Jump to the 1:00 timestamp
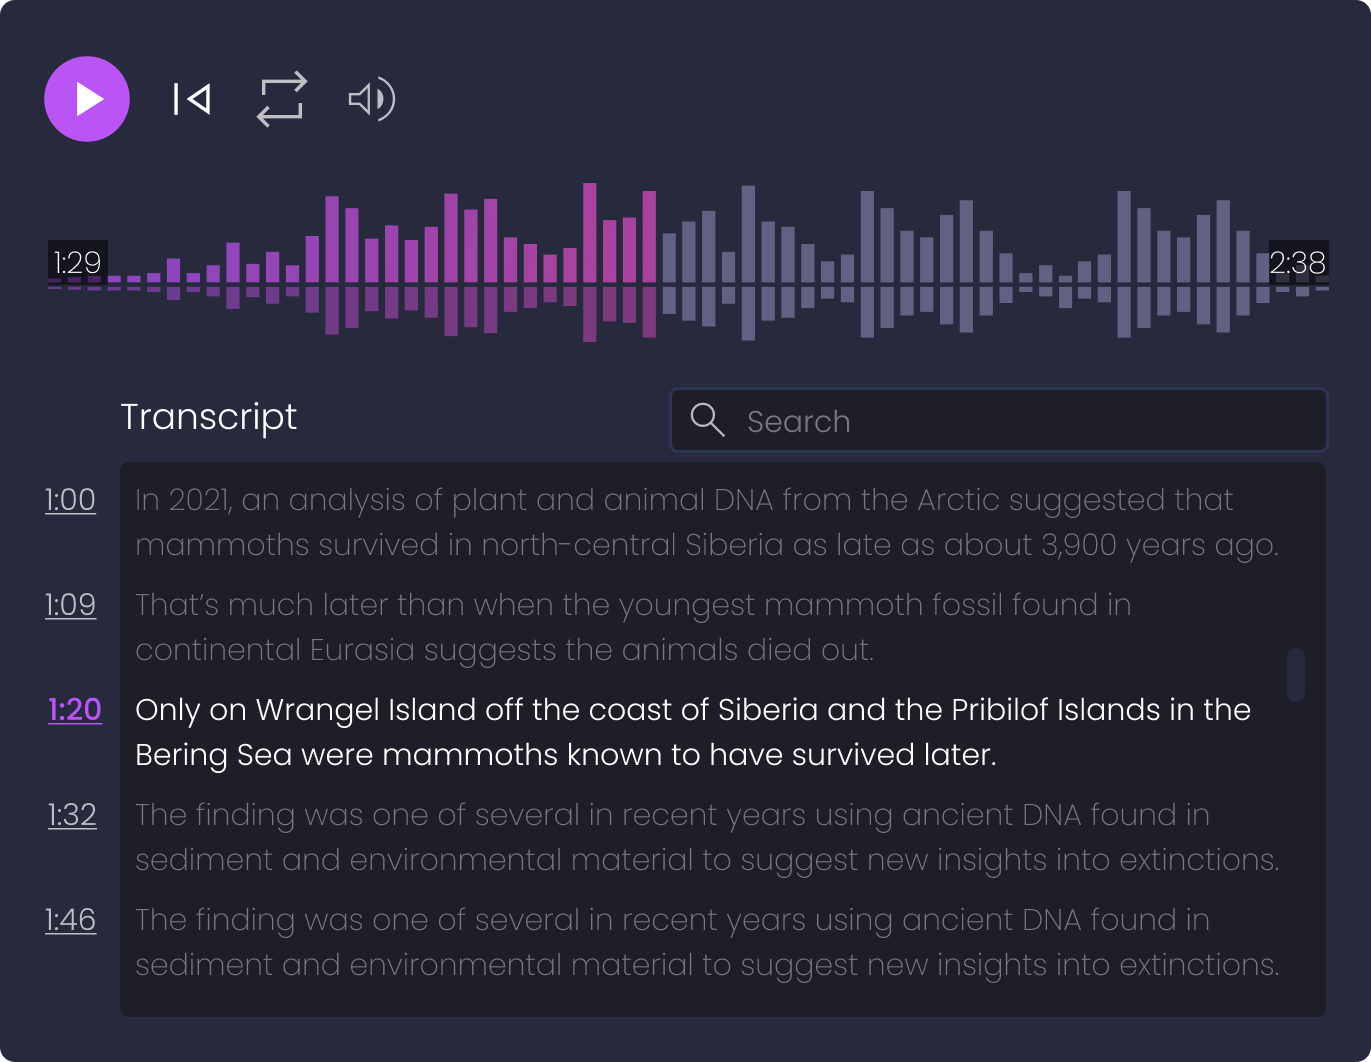Screen dimensions: 1371x1062 coord(70,500)
